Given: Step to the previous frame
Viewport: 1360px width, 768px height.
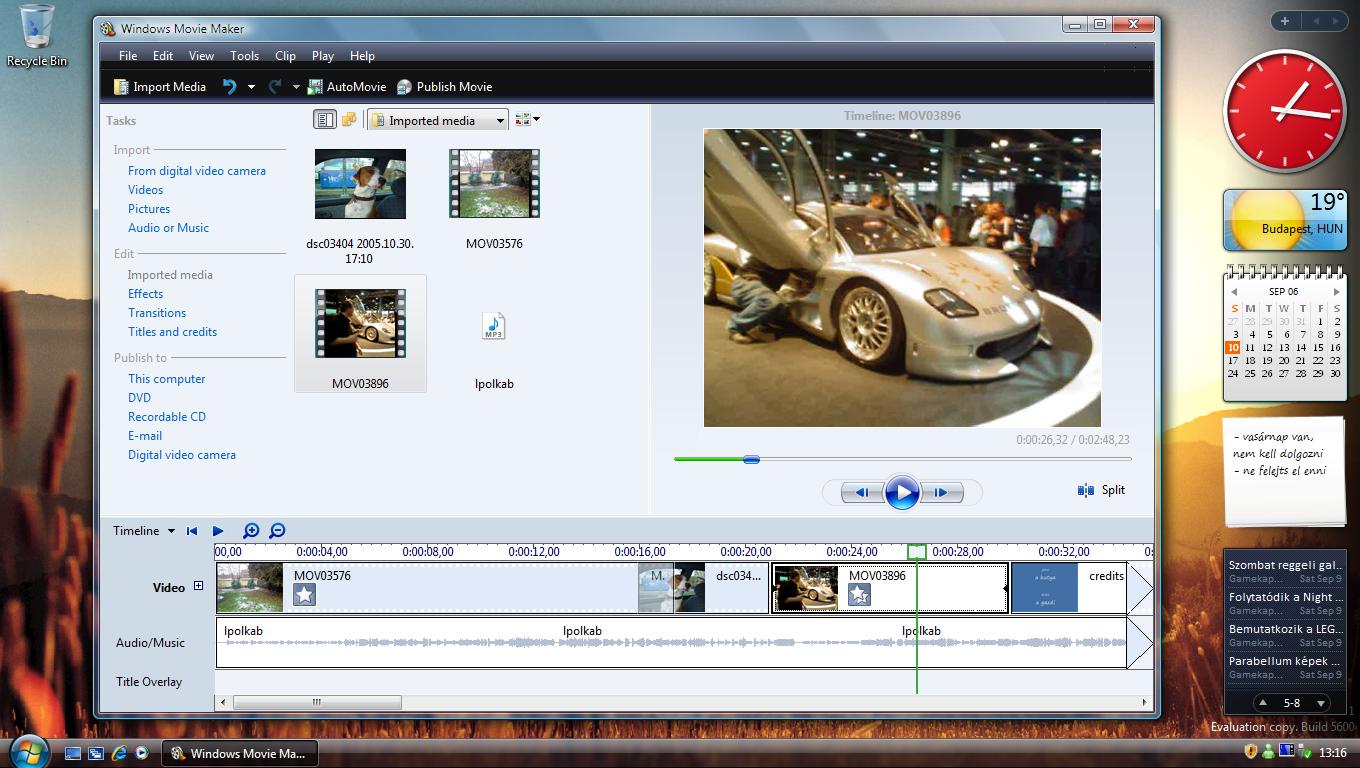Looking at the screenshot, I should tap(861, 492).
